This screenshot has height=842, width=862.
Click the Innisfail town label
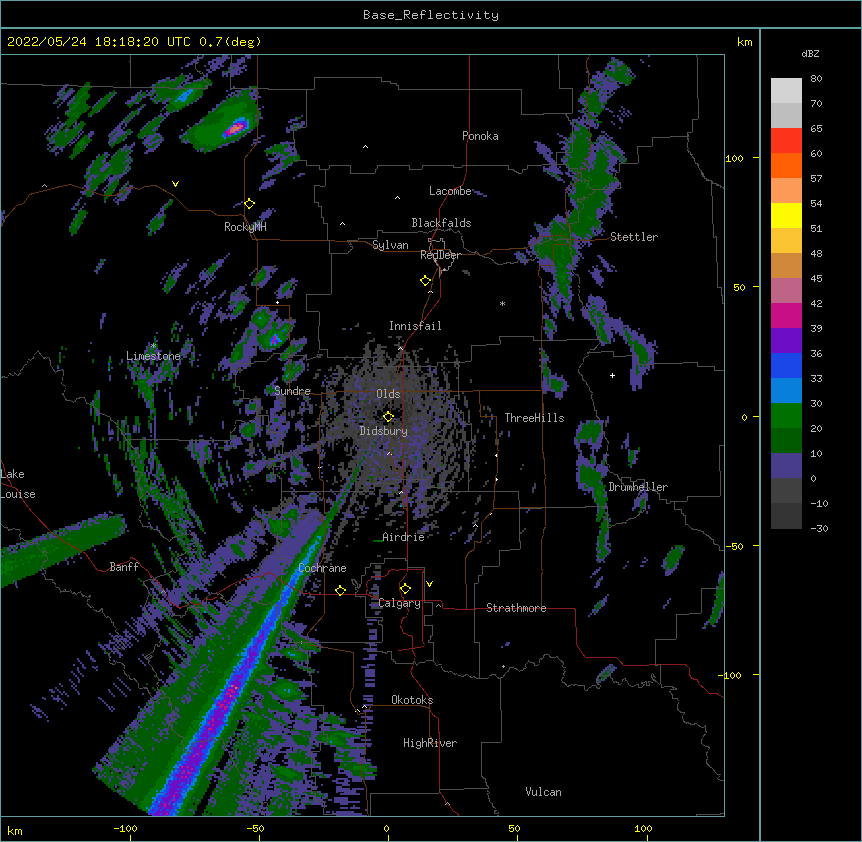pyautogui.click(x=415, y=326)
